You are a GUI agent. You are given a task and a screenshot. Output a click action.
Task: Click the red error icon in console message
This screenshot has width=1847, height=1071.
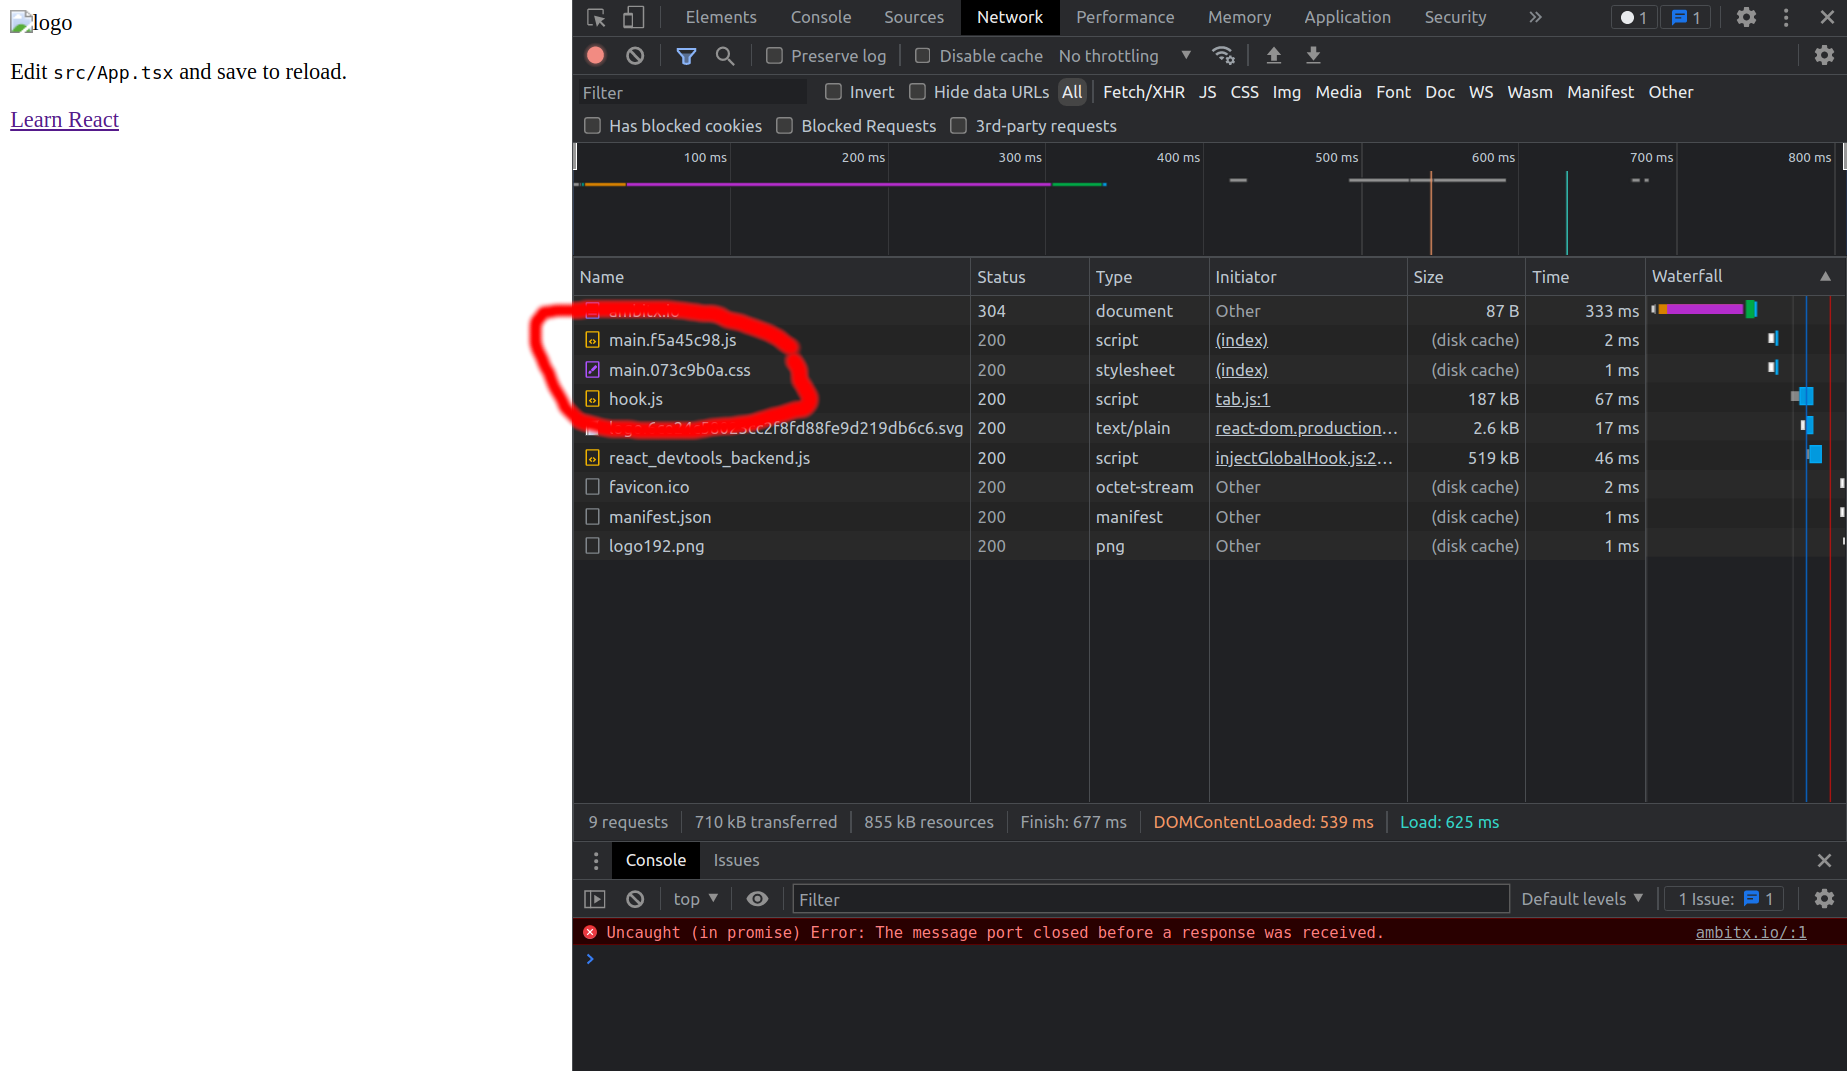(x=590, y=932)
